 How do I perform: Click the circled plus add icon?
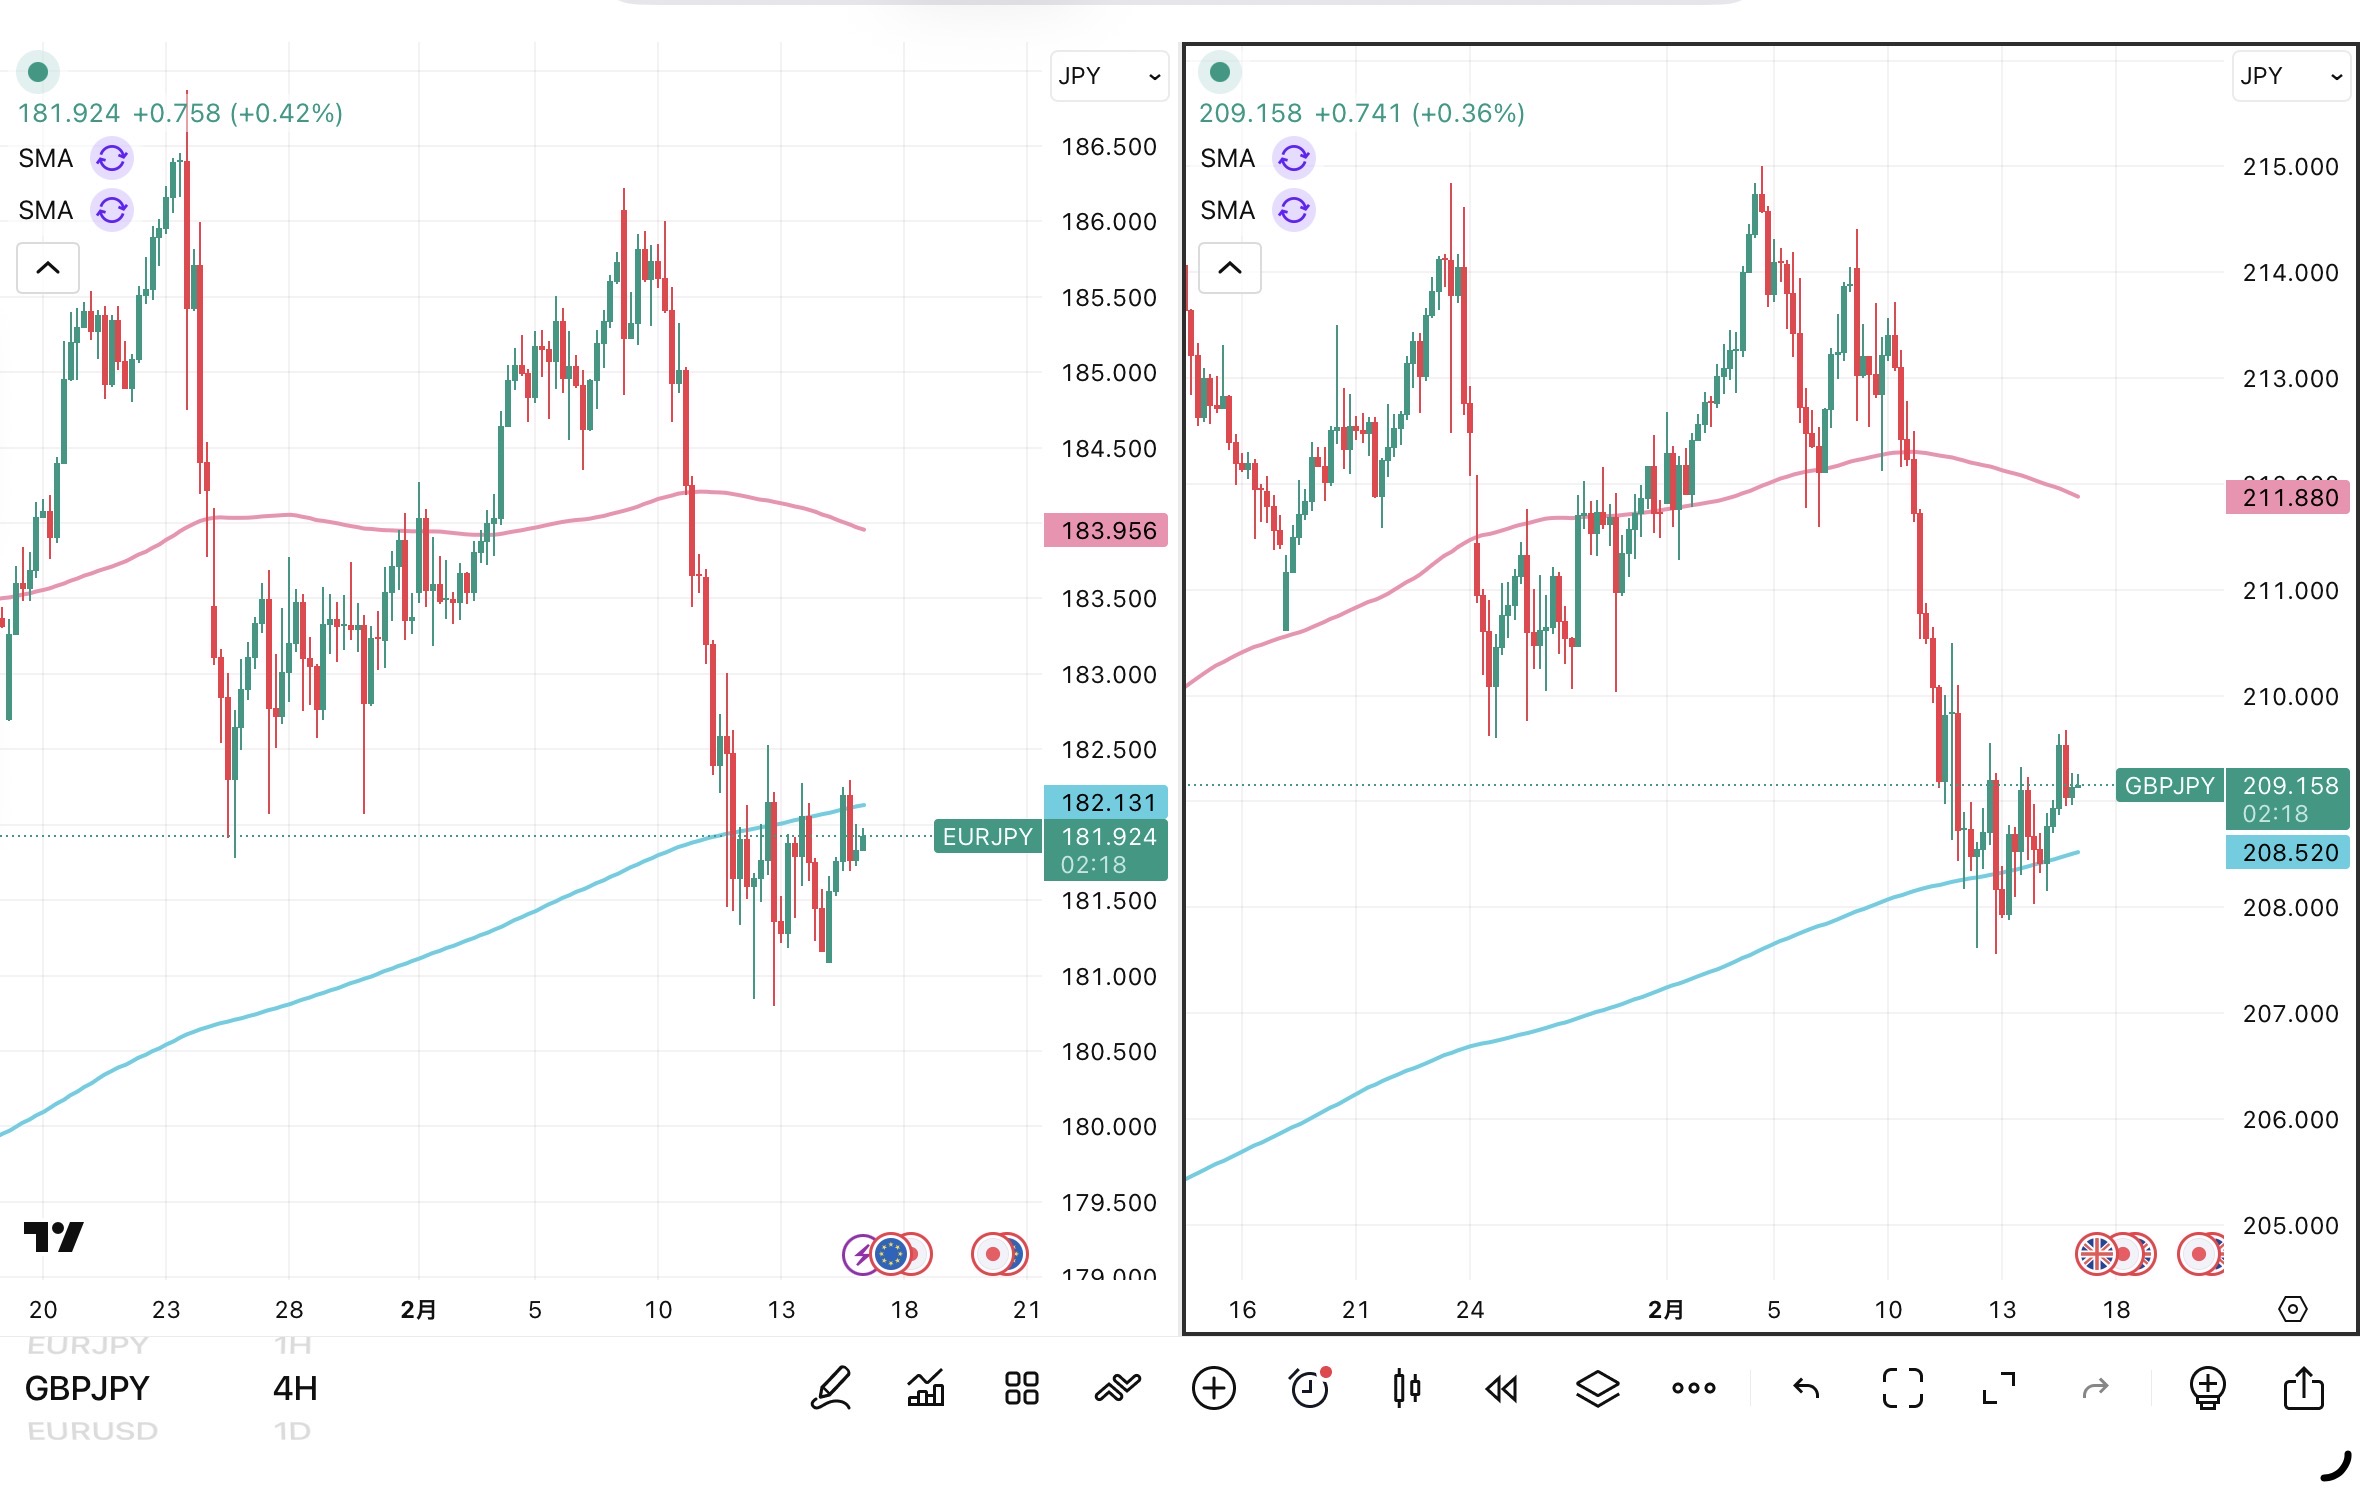coord(1213,1387)
